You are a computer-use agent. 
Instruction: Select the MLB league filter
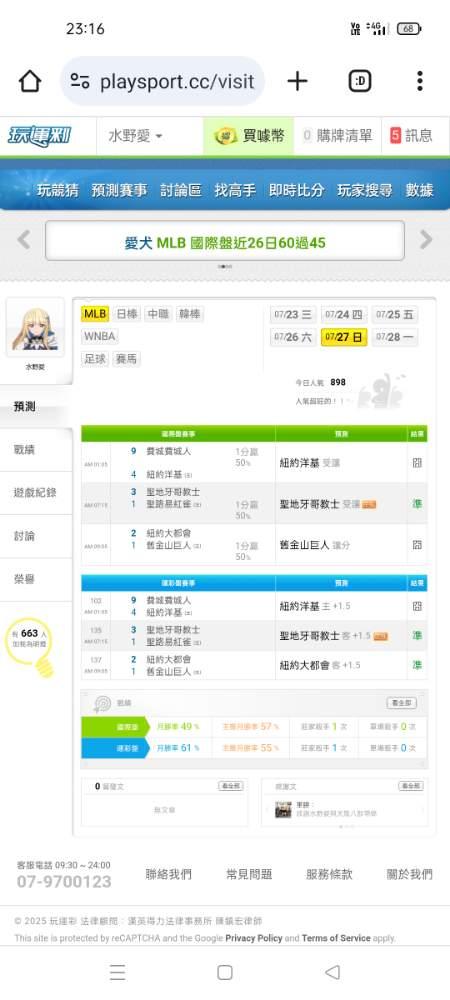[x=95, y=314]
